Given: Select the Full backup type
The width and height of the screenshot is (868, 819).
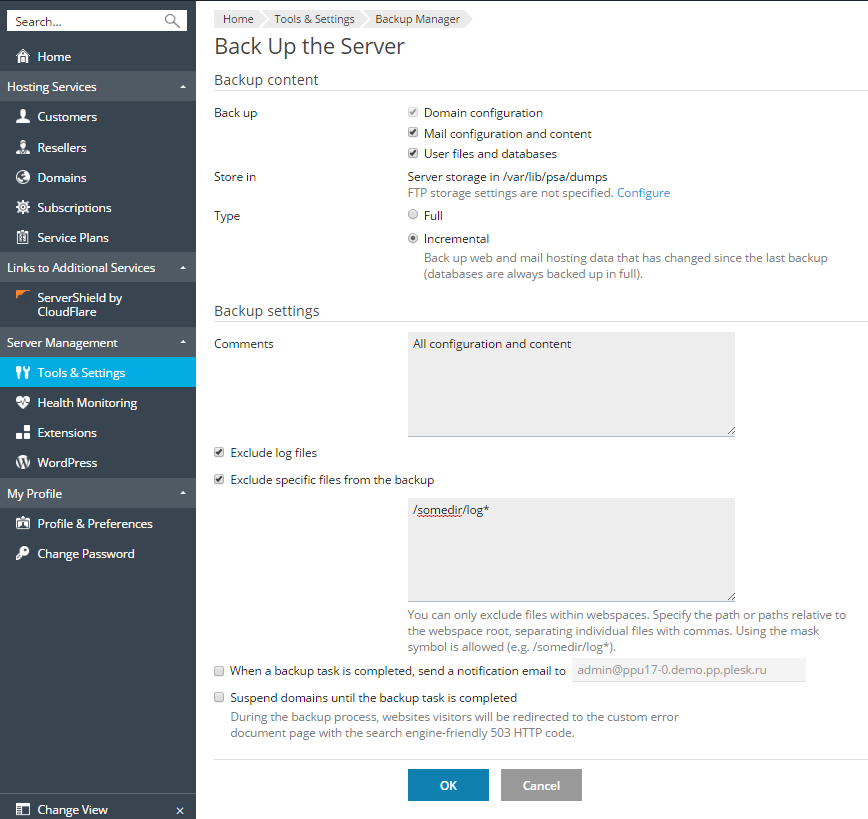Looking at the screenshot, I should click(x=413, y=215).
